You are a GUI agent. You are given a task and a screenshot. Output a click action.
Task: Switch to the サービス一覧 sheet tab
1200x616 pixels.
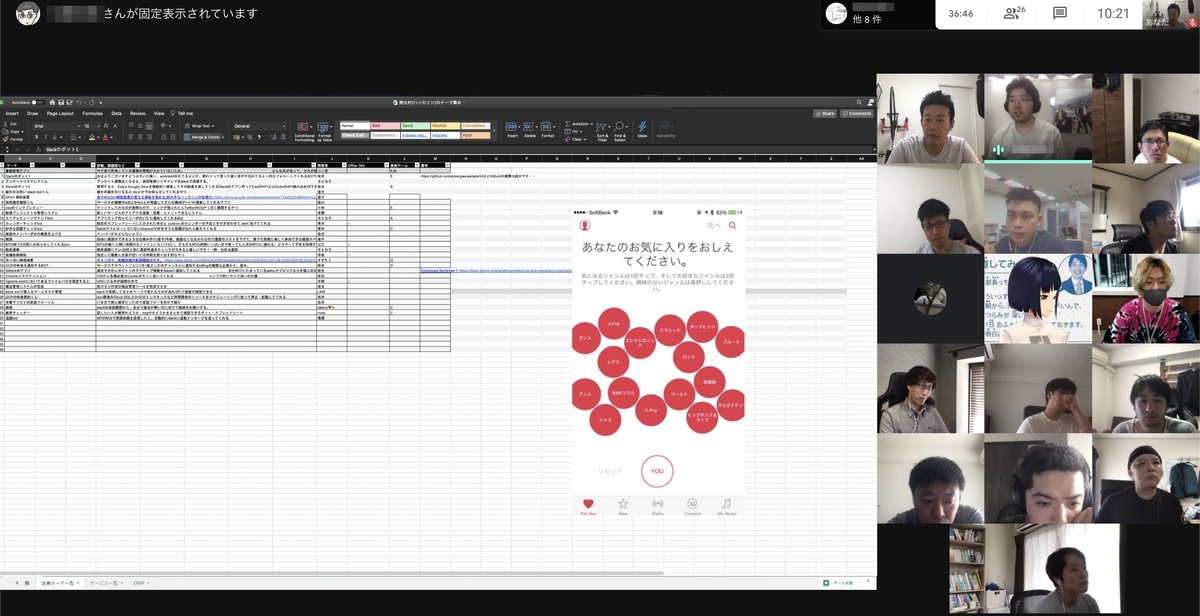(x=105, y=582)
